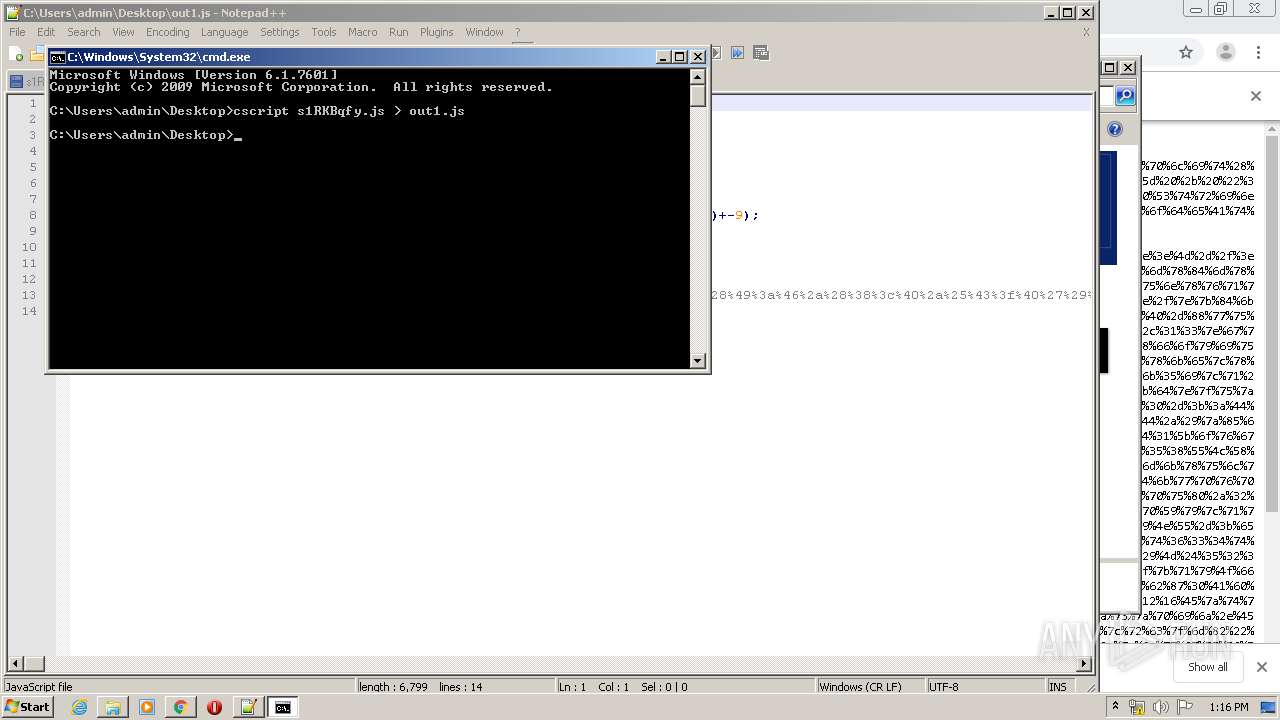Click the Notepad++ title bar app icon
Screen dimensions: 1280x720
click(12, 13)
